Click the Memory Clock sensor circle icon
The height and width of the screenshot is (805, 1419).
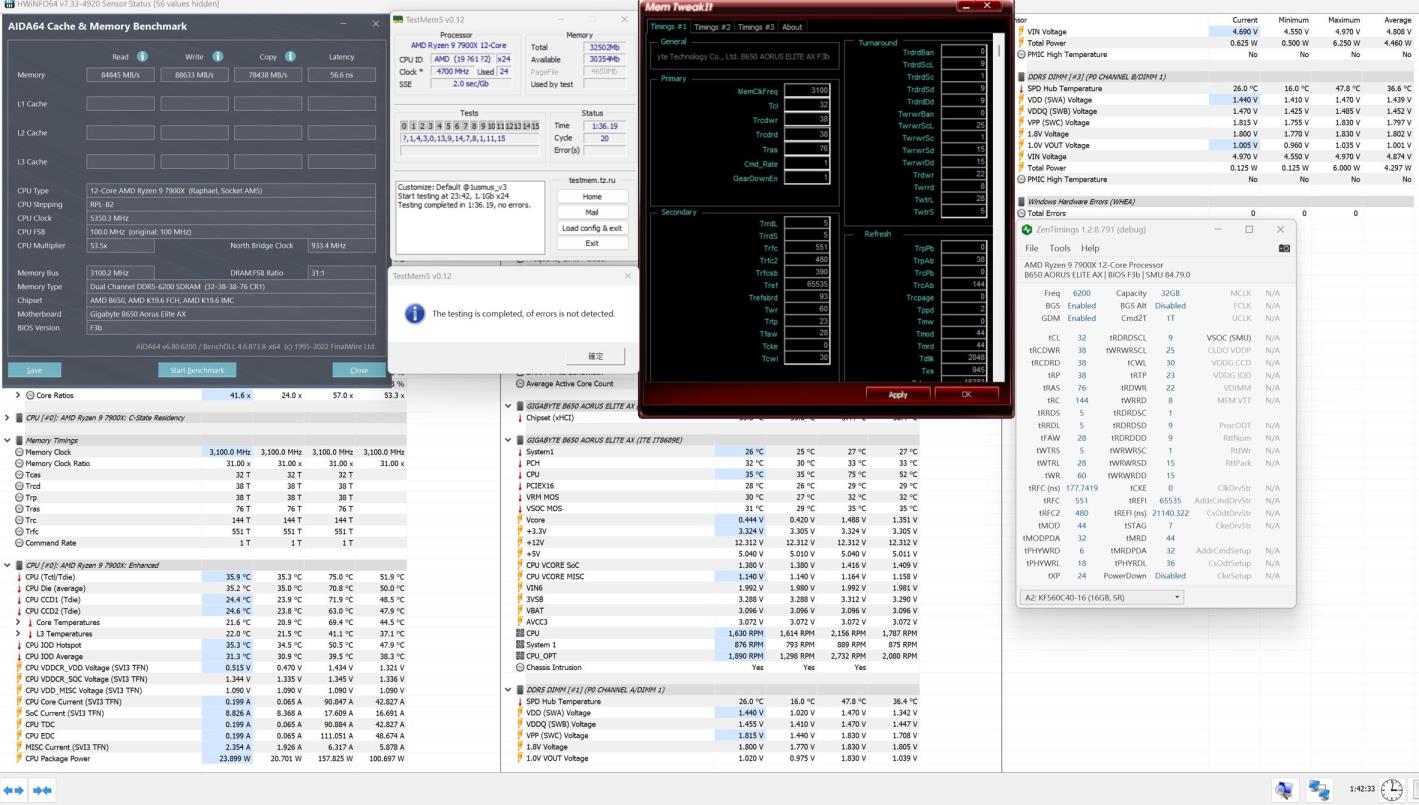(19, 452)
